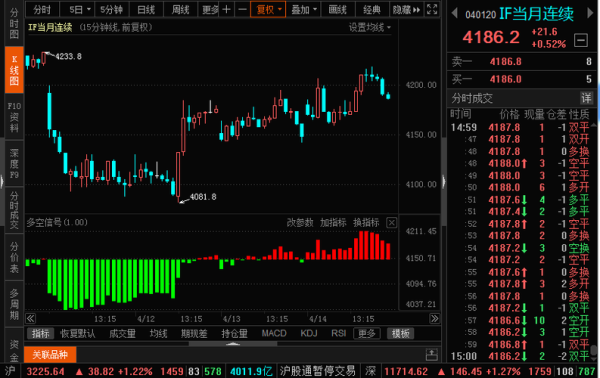Open 分时成交 sidebar tab
This screenshot has width=600, height=378.
click(x=14, y=210)
